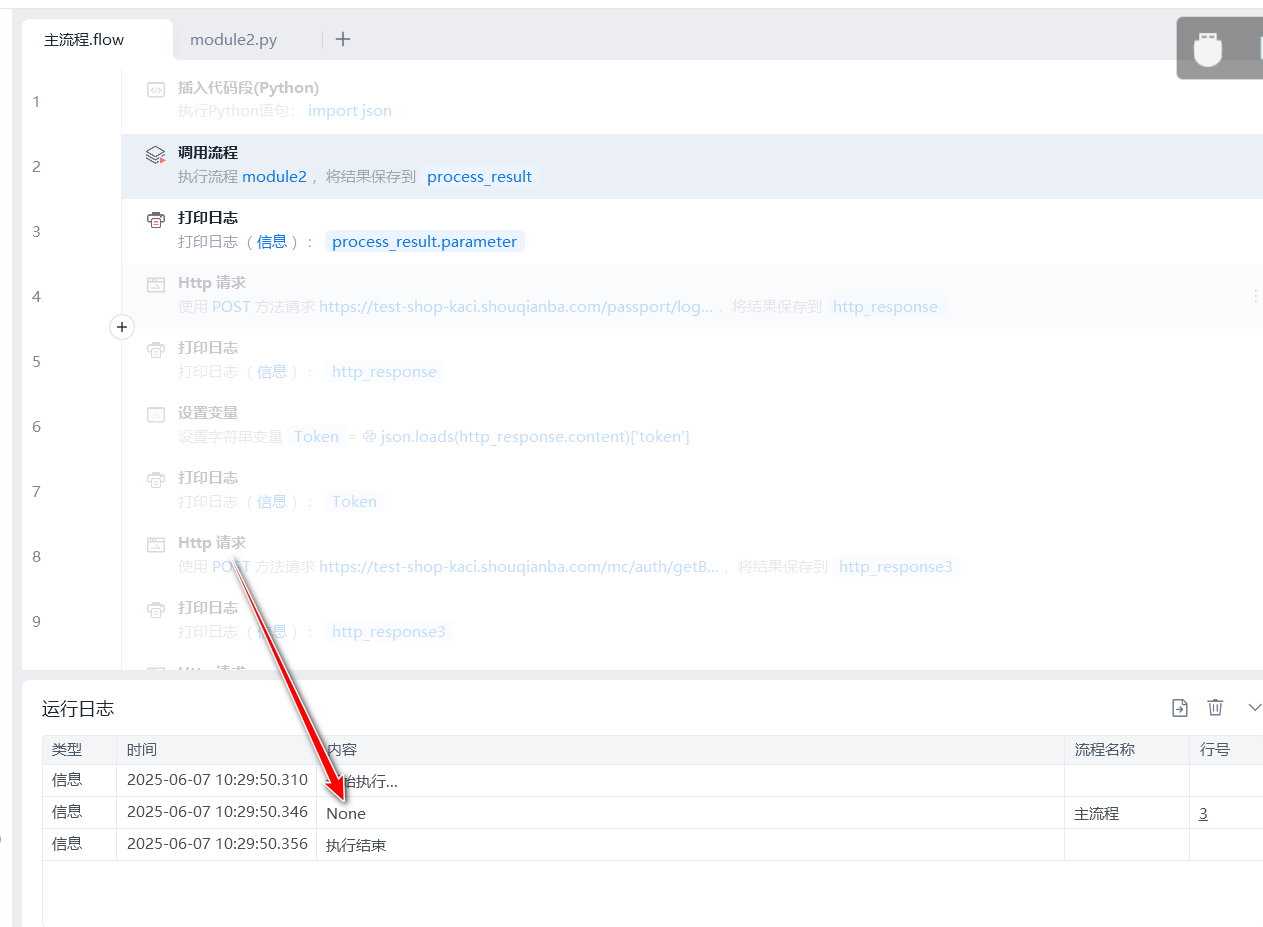Click the json.loads expression on line 6

tap(526, 437)
